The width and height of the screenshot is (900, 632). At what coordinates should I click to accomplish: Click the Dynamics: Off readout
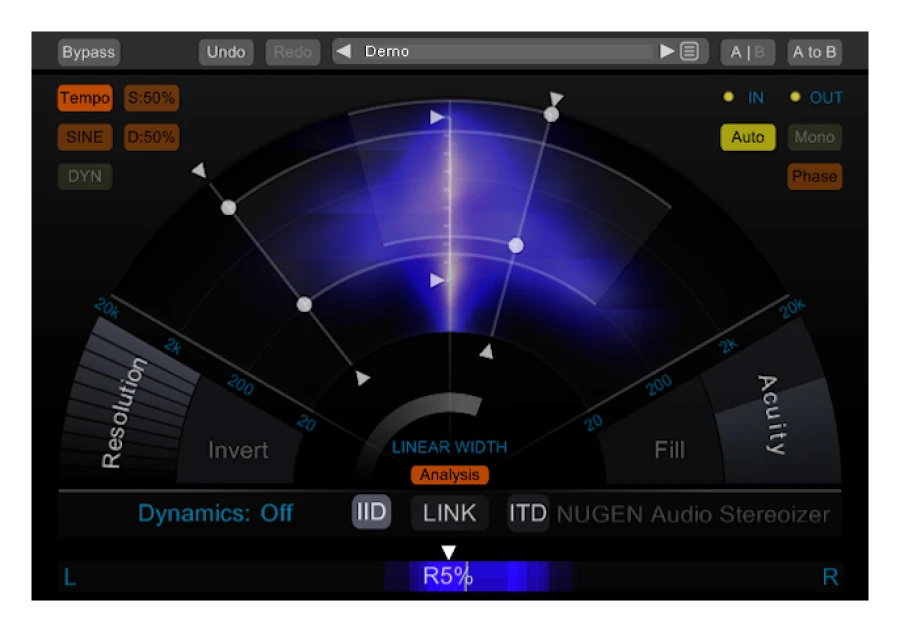(x=215, y=513)
